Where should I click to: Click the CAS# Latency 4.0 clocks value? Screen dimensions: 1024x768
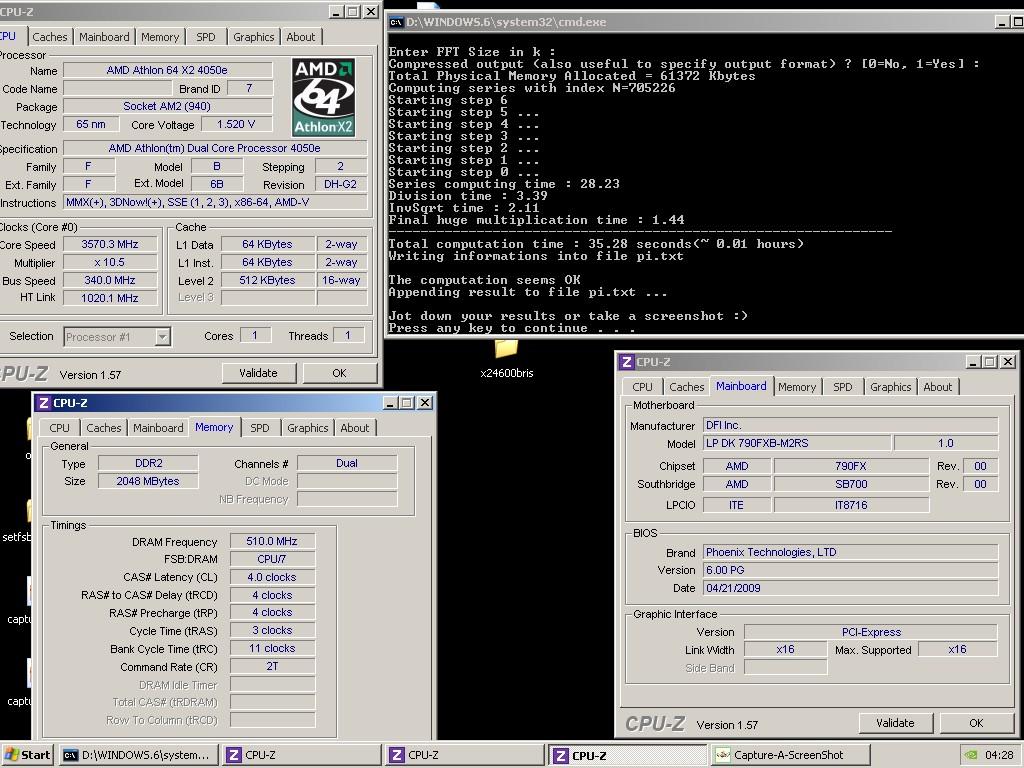tap(272, 577)
